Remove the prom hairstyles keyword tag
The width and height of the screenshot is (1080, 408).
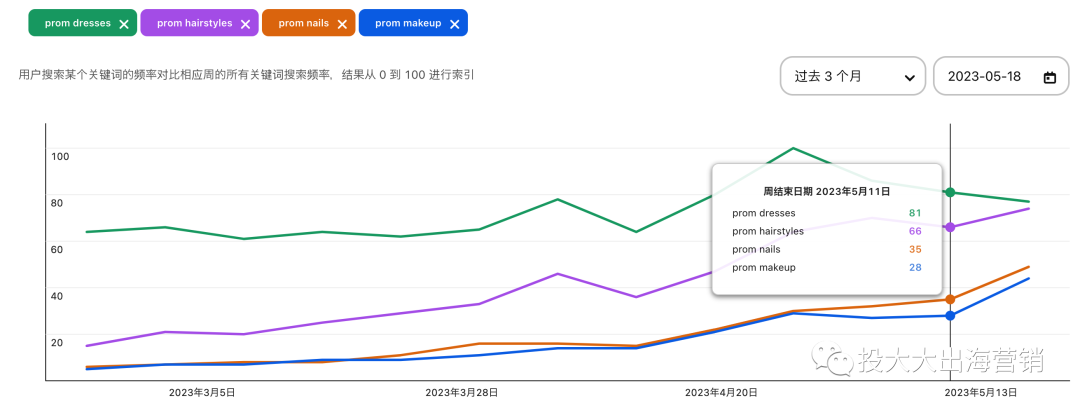point(243,24)
